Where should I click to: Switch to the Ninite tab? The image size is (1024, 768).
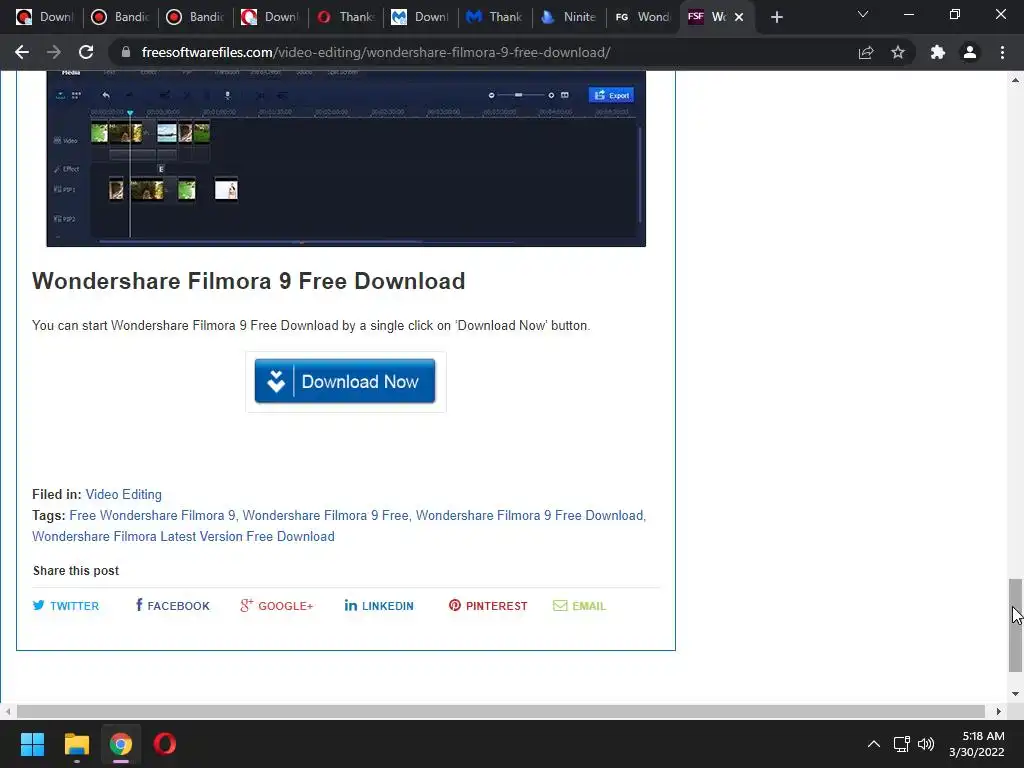coord(569,17)
